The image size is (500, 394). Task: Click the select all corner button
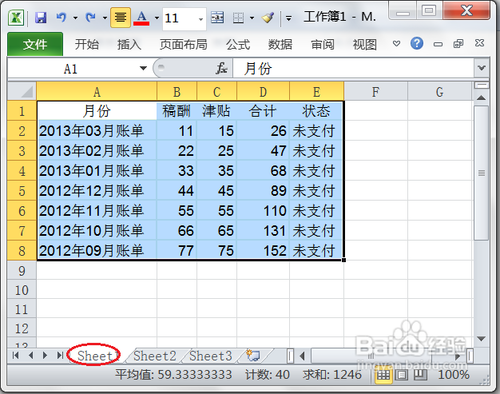(22, 92)
